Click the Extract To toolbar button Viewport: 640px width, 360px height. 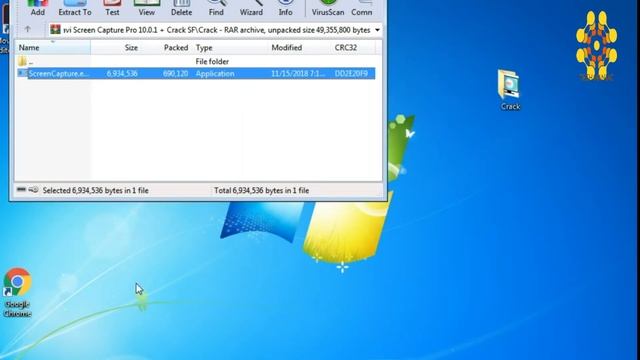(75, 8)
